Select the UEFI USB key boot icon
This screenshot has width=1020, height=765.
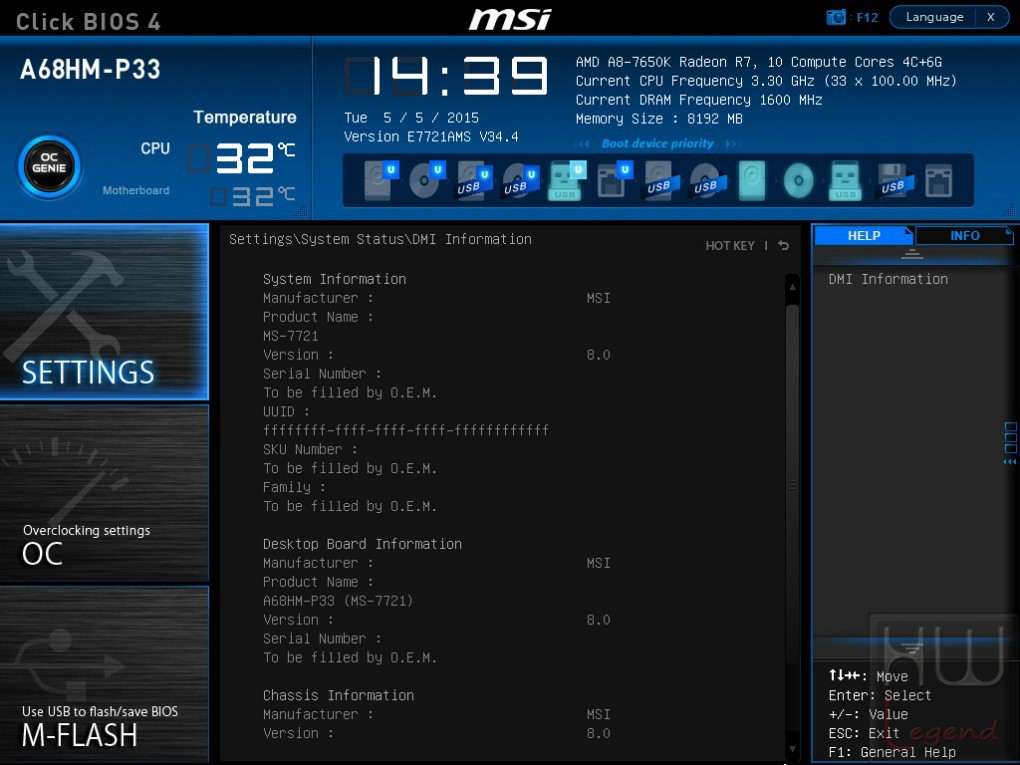coord(567,180)
